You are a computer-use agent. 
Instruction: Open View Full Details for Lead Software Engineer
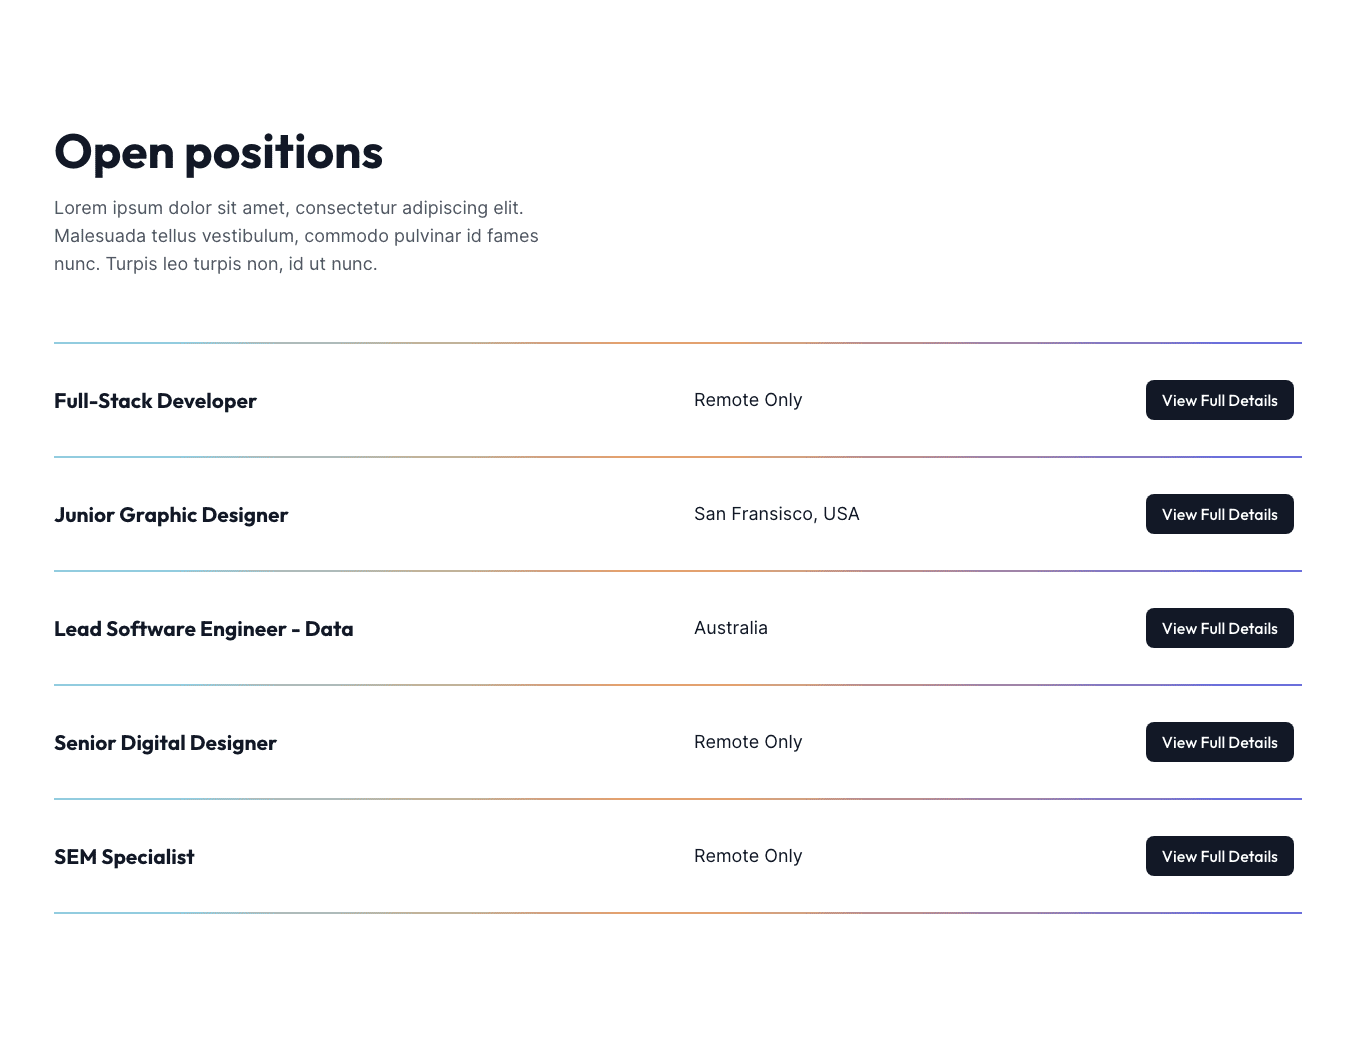click(1219, 628)
